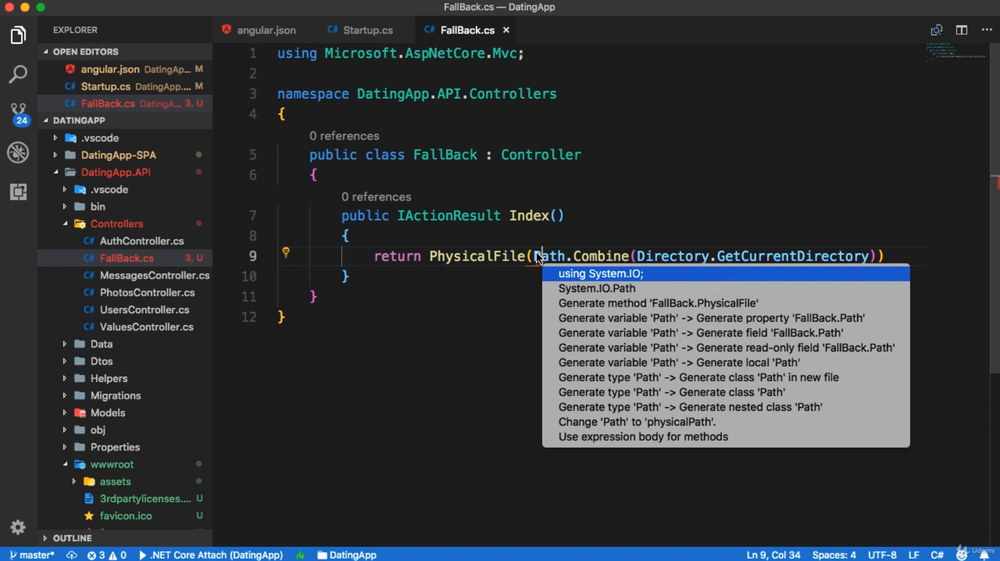The width and height of the screenshot is (1000, 561).
Task: Open the Search view in activity bar
Action: pyautogui.click(x=18, y=74)
